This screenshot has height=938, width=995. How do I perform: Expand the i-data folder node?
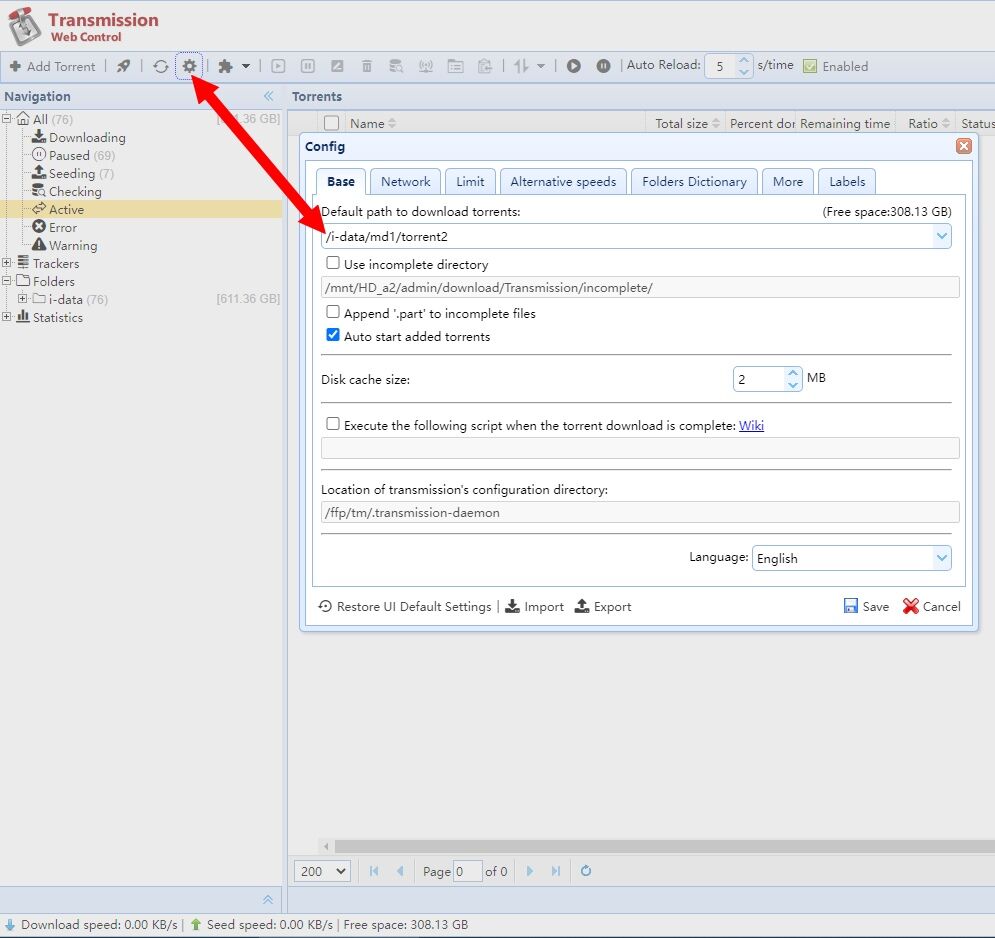pos(22,298)
